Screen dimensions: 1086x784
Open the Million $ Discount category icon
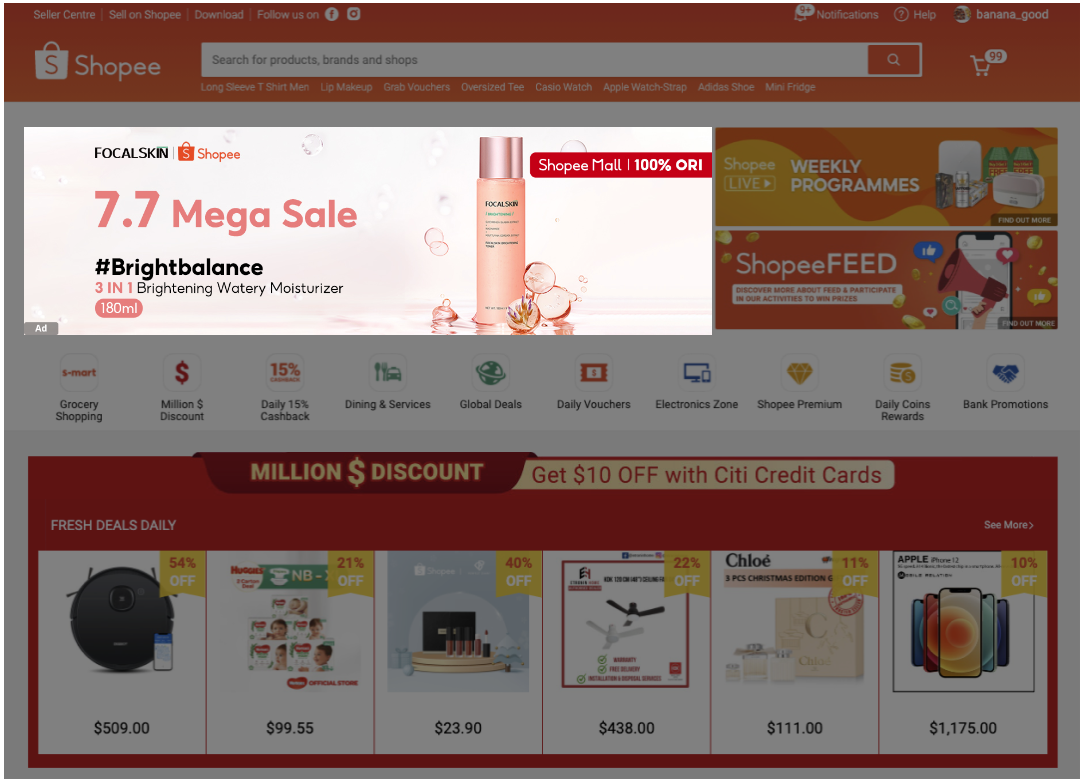pyautogui.click(x=181, y=373)
